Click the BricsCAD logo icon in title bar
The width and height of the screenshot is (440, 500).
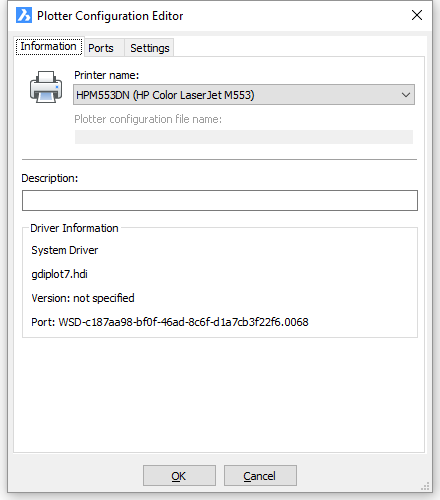tap(24, 15)
